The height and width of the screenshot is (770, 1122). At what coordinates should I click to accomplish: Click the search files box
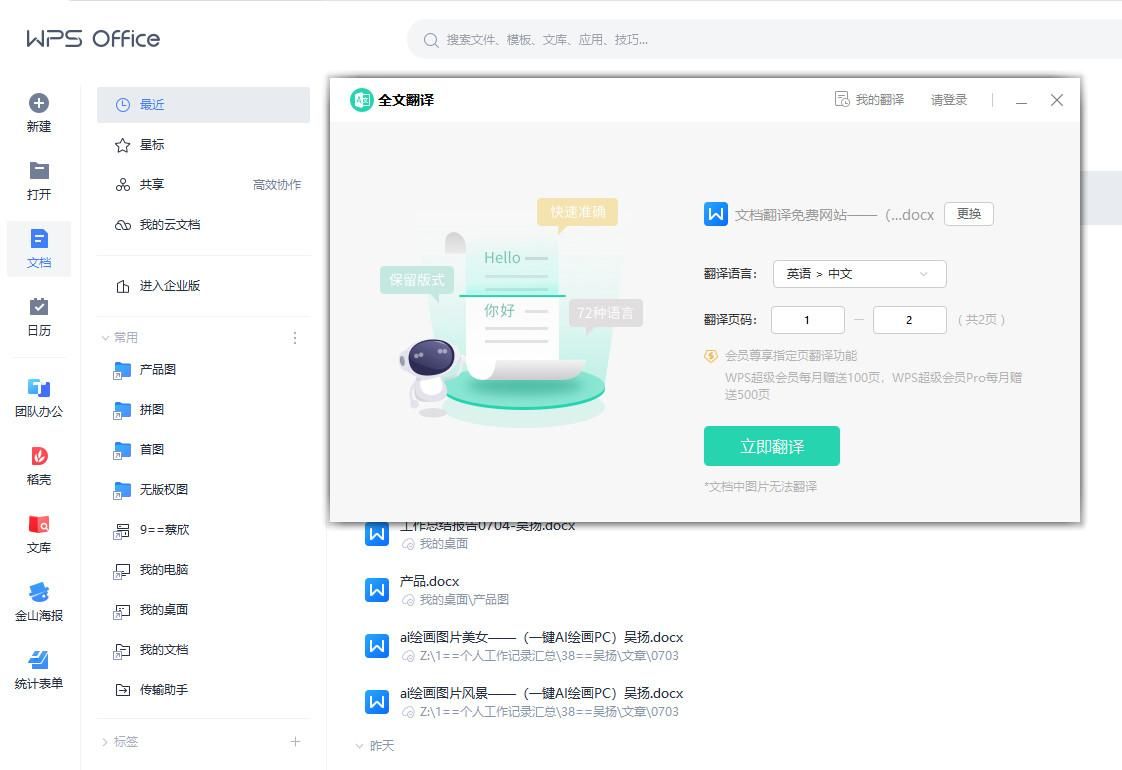coord(764,39)
